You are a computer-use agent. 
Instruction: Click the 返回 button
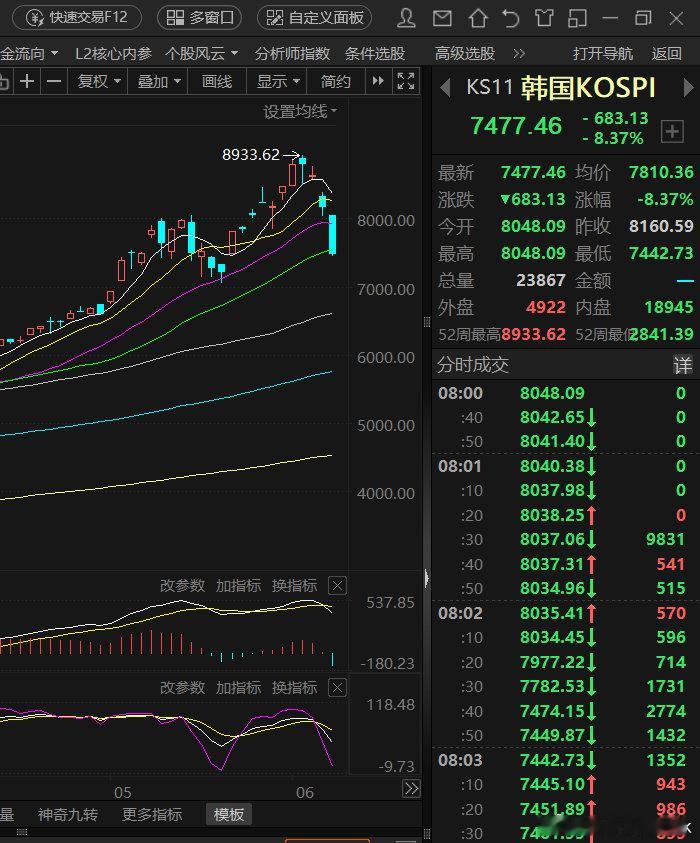click(x=667, y=54)
